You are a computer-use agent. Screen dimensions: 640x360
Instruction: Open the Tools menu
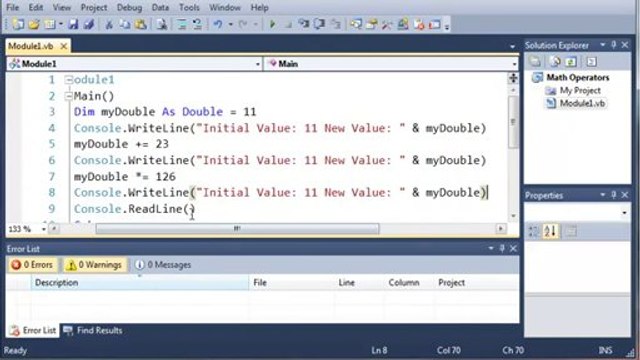(189, 7)
